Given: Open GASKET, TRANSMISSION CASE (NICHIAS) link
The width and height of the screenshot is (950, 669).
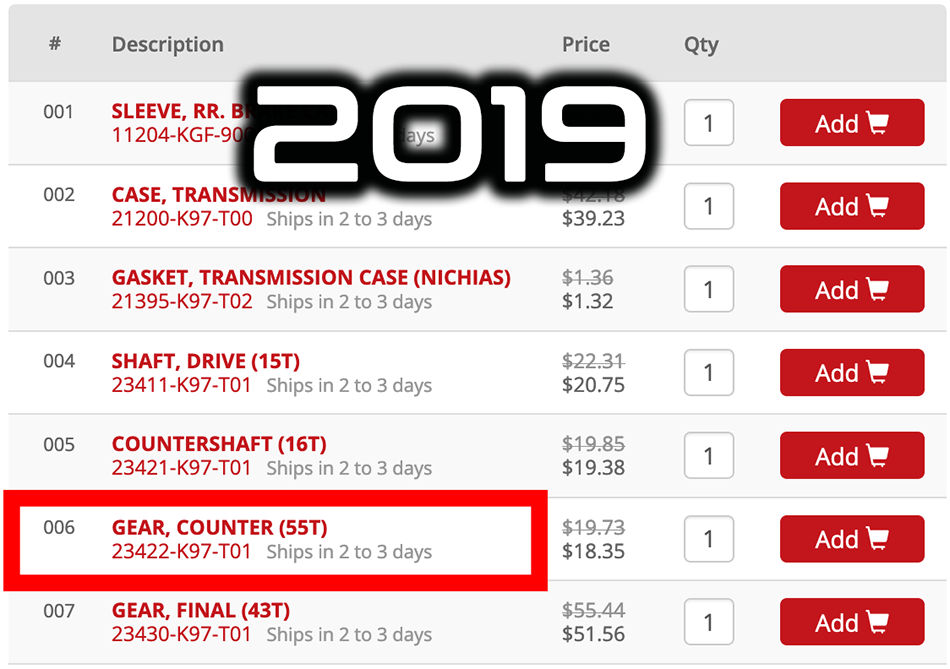Looking at the screenshot, I should (311, 278).
